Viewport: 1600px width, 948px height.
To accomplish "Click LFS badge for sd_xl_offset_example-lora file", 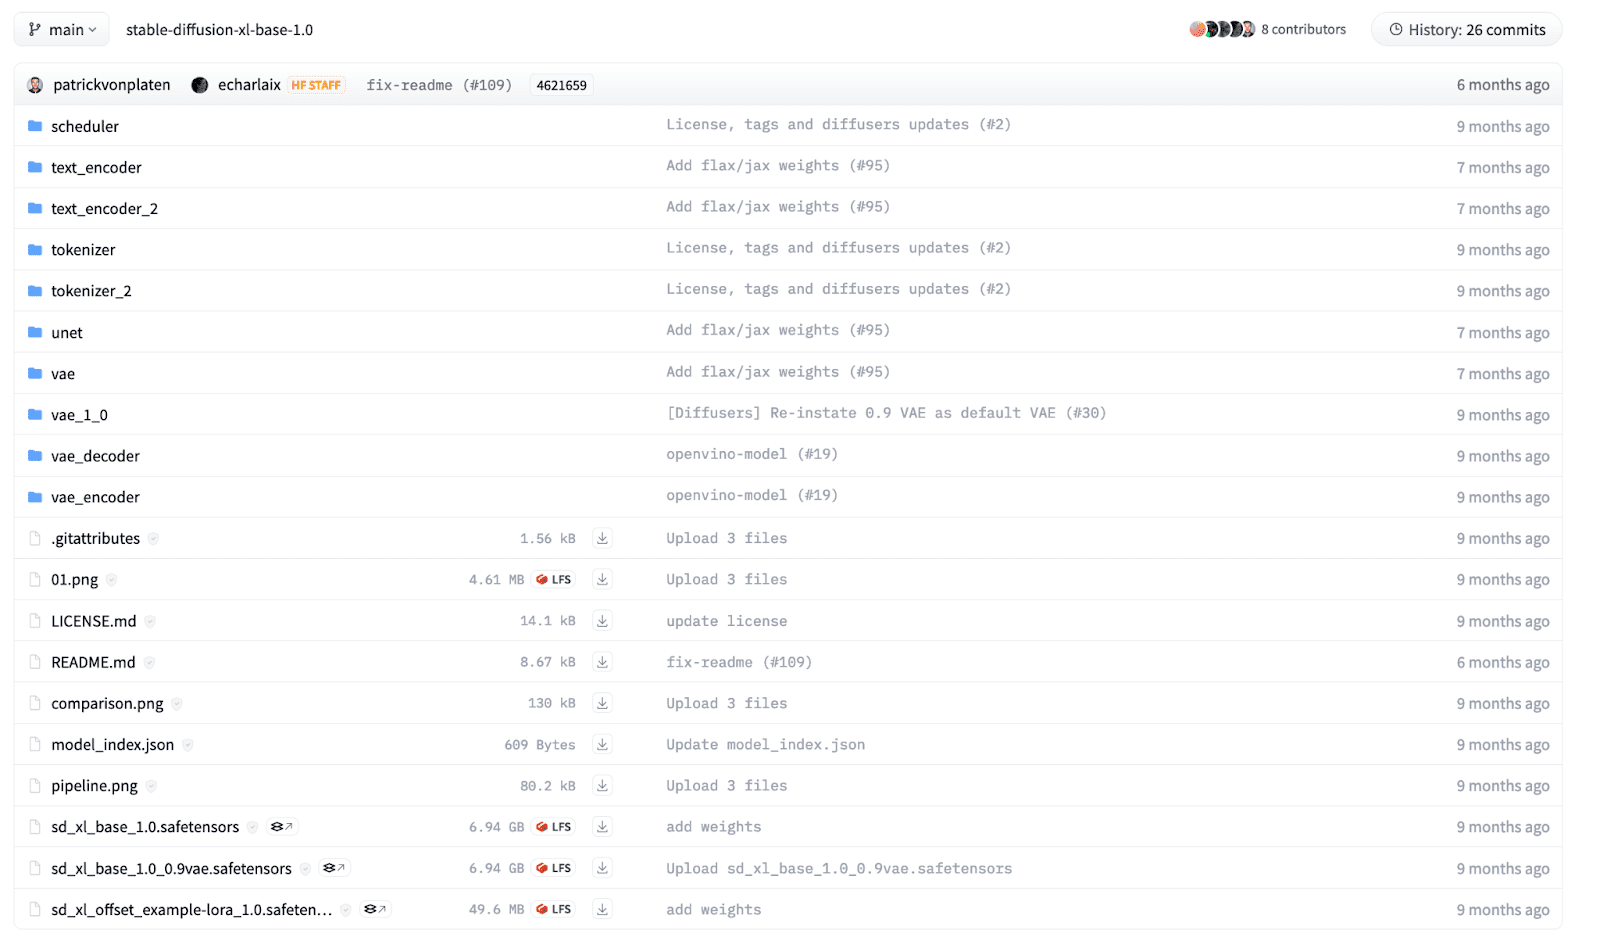I will pos(553,909).
